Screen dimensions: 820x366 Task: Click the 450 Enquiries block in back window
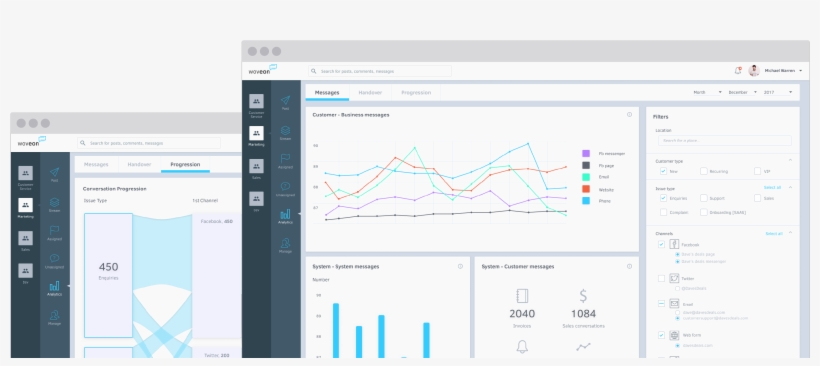click(108, 275)
